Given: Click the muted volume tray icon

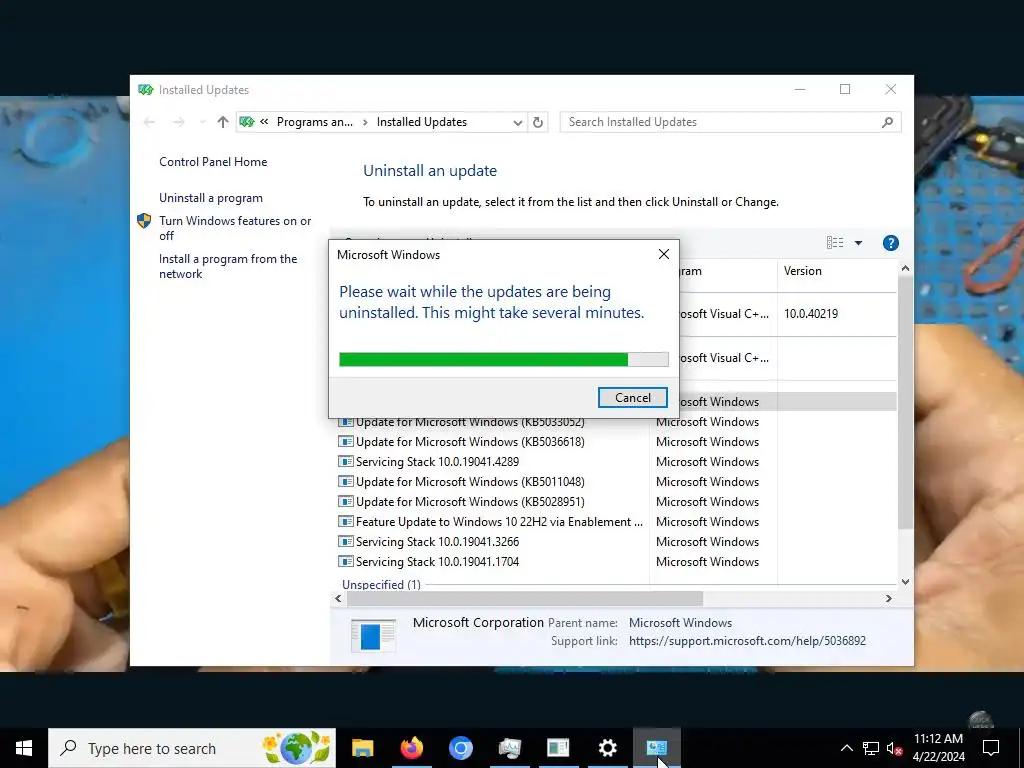Looking at the screenshot, I should [895, 748].
